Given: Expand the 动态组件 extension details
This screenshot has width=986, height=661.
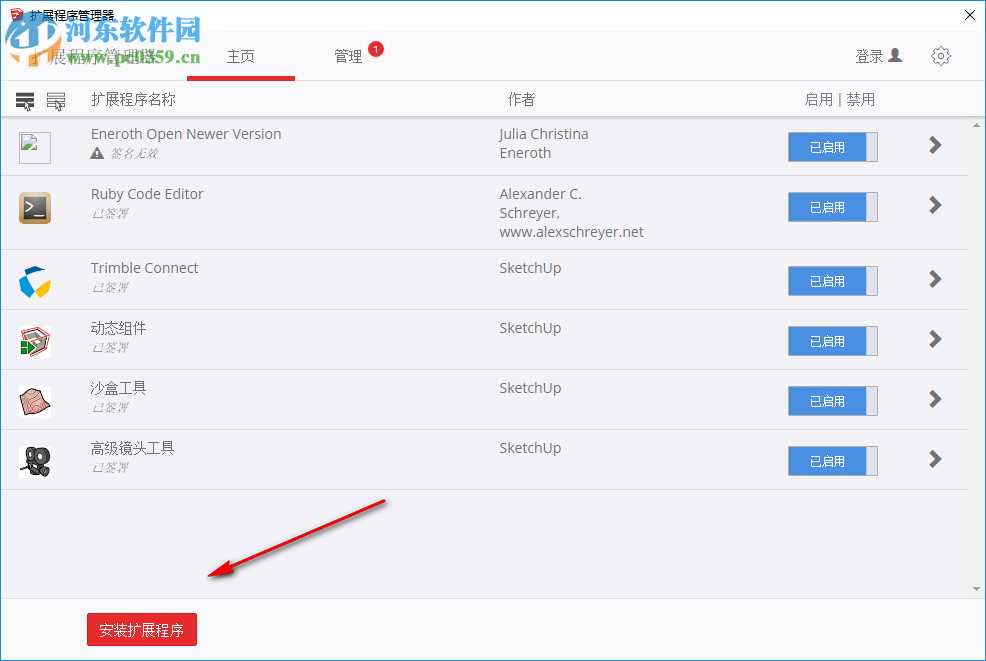Looking at the screenshot, I should (x=934, y=341).
